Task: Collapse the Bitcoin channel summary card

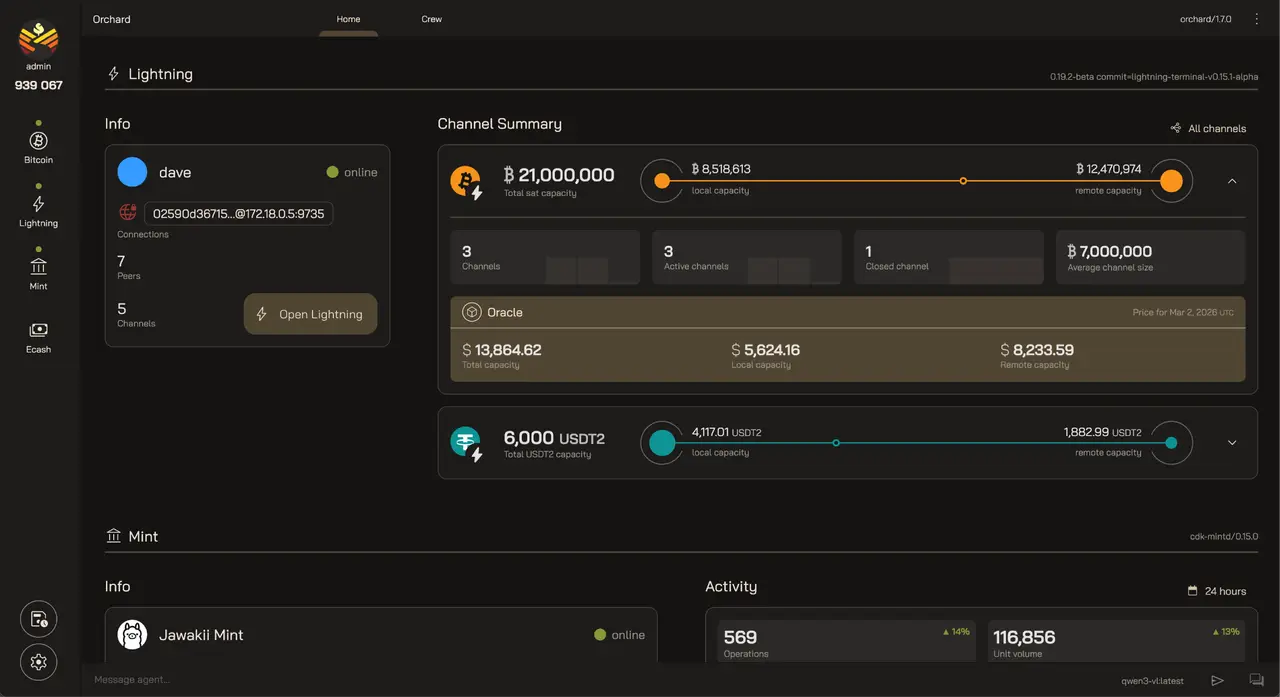Action: point(1232,181)
